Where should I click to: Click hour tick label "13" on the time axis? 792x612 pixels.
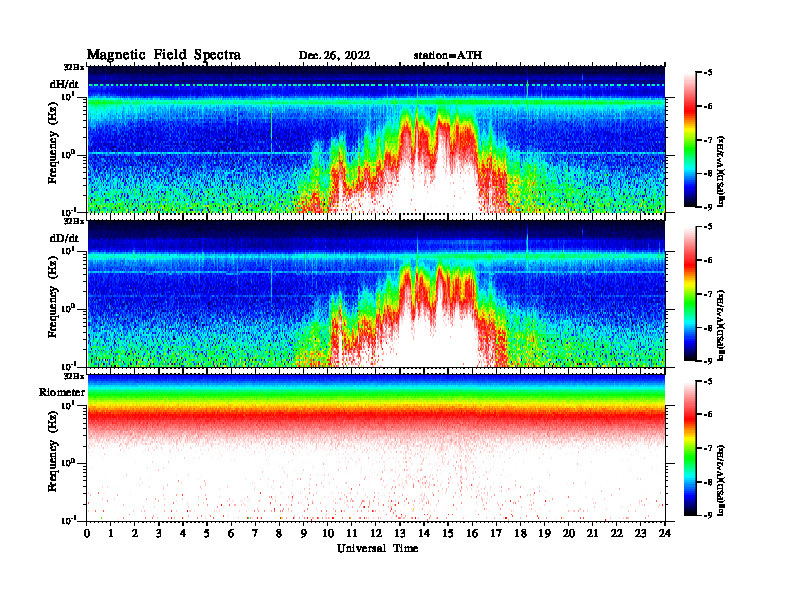(400, 534)
